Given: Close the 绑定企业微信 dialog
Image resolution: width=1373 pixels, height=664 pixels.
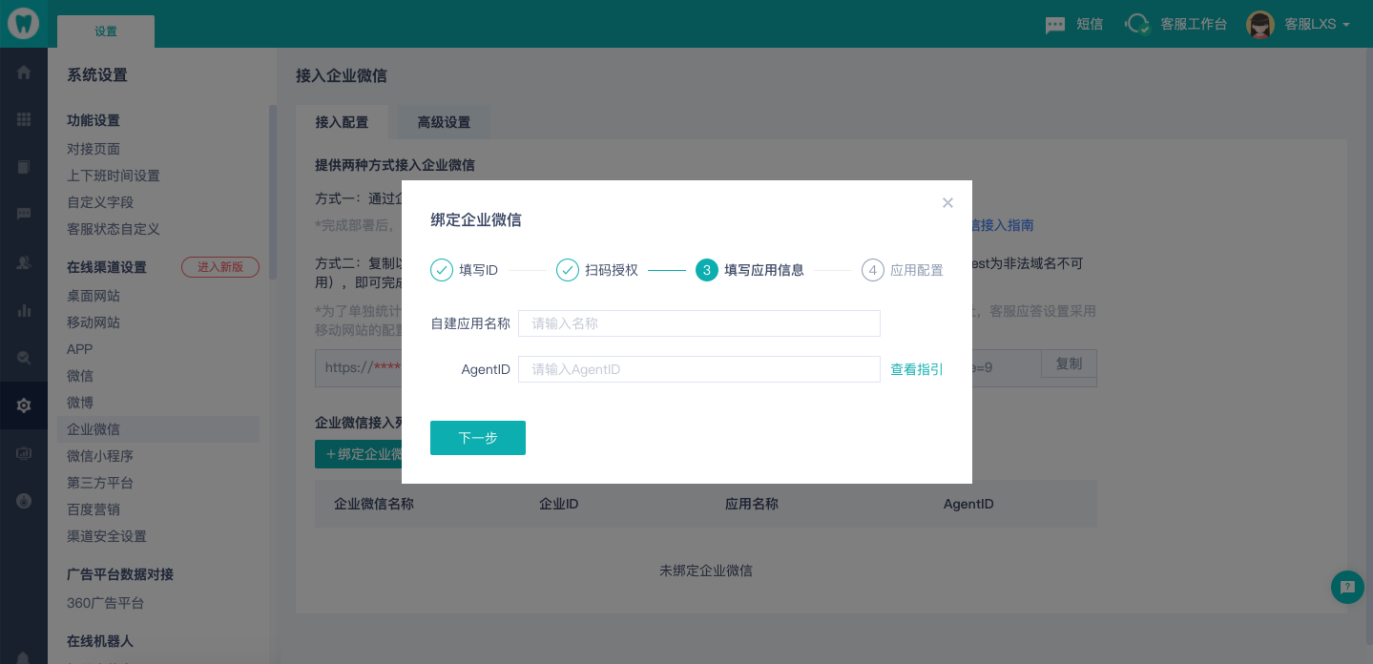Looking at the screenshot, I should 947,203.
